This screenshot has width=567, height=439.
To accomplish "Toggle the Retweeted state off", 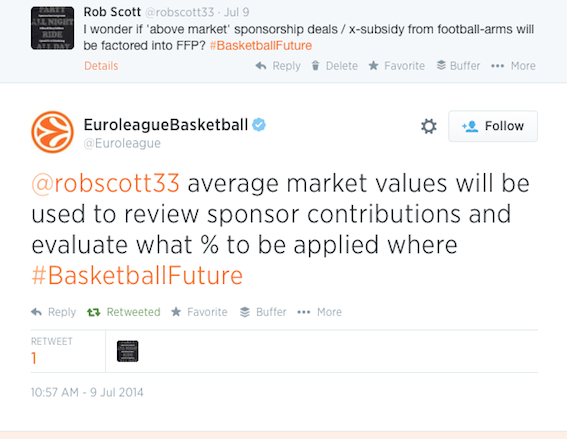I will pos(124,312).
